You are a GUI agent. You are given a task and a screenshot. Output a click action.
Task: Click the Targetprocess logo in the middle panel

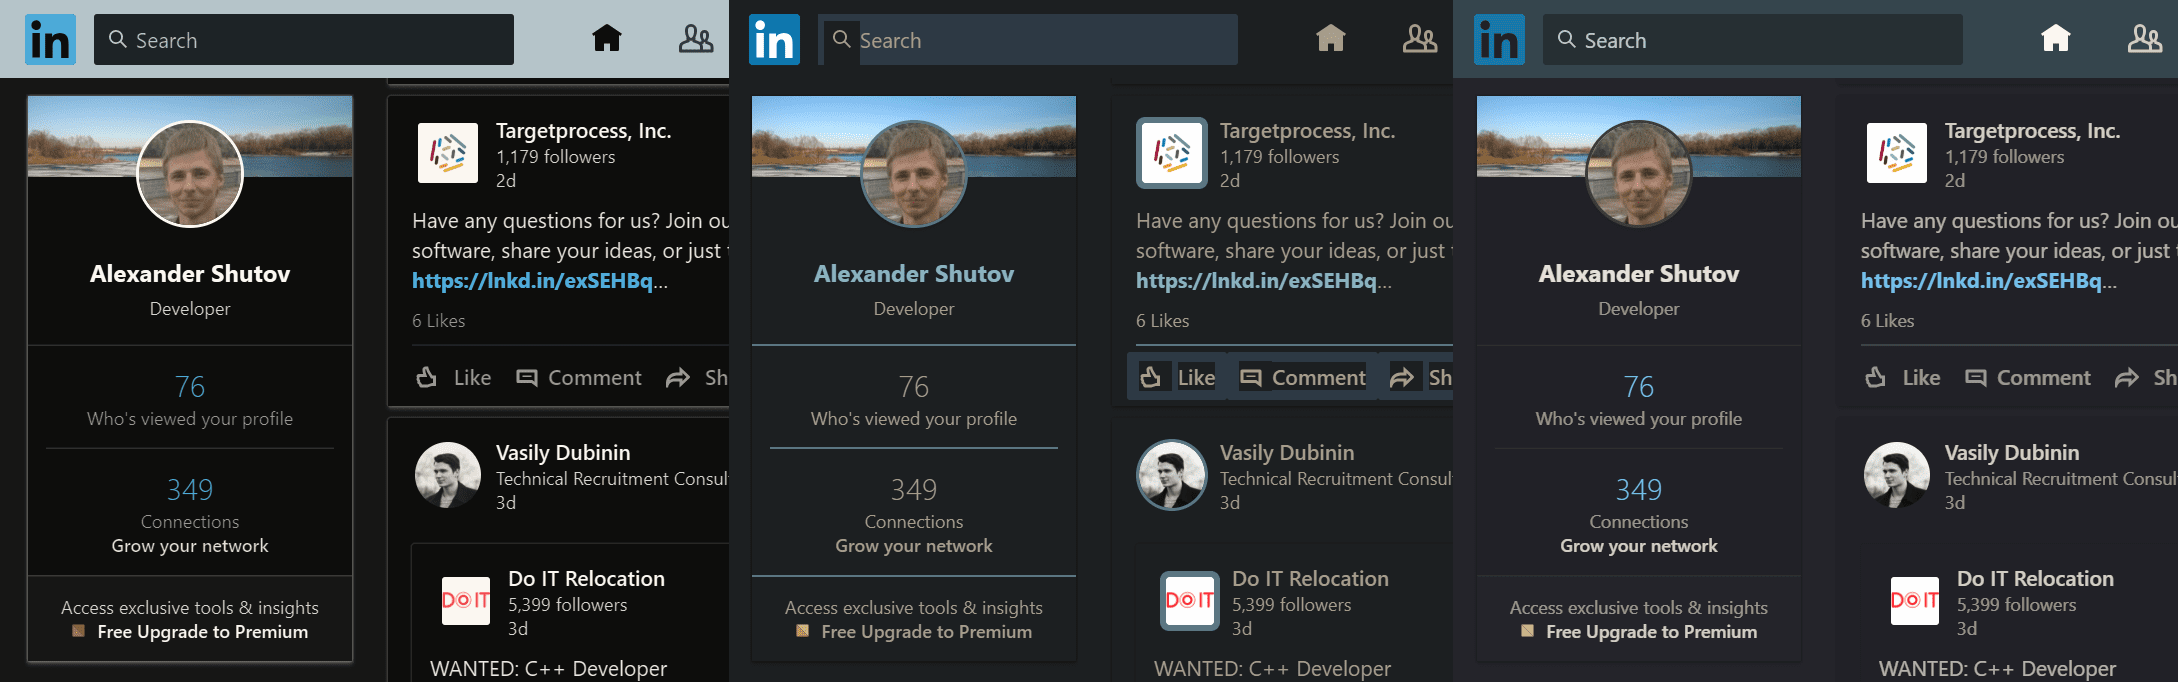(1172, 153)
